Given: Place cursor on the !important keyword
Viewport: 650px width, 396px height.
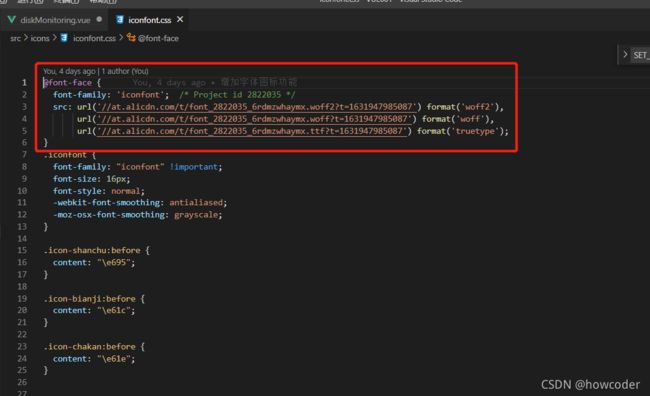Looking at the screenshot, I should (194, 167).
